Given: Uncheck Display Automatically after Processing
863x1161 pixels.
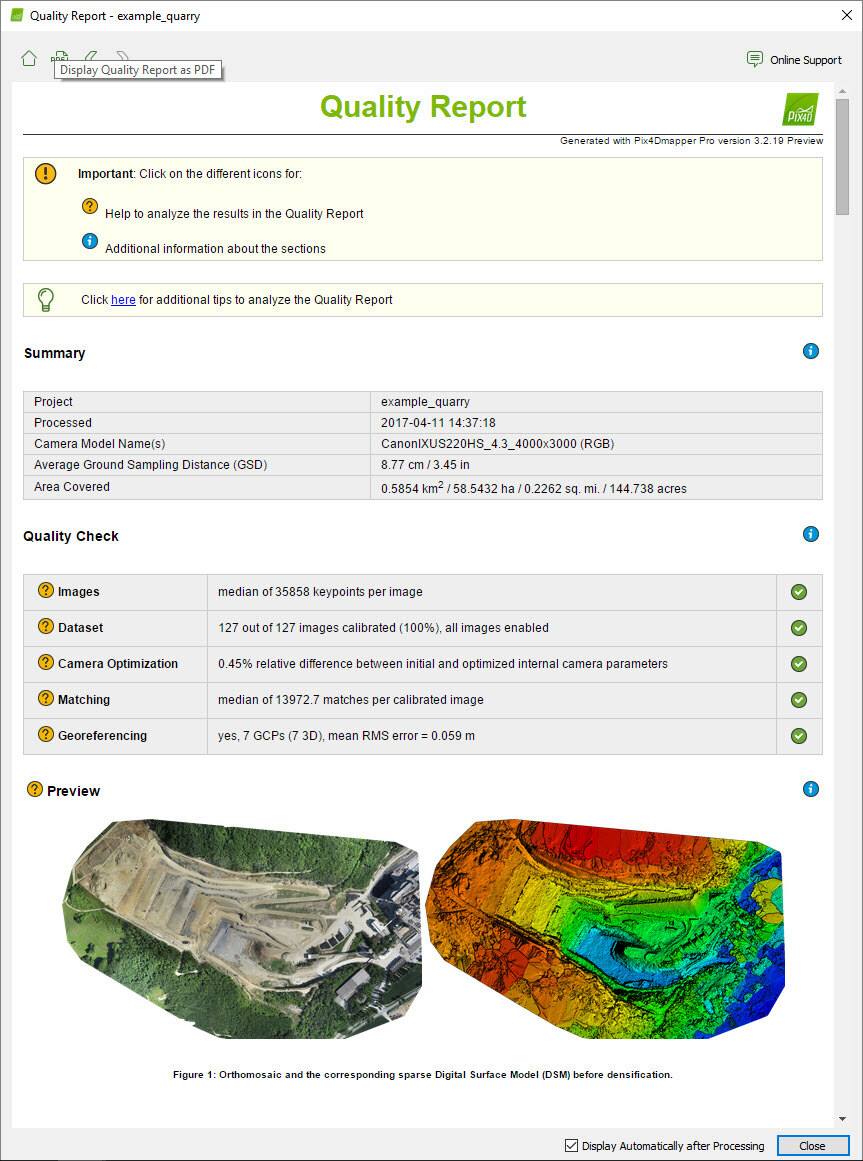Looking at the screenshot, I should click(x=572, y=1146).
